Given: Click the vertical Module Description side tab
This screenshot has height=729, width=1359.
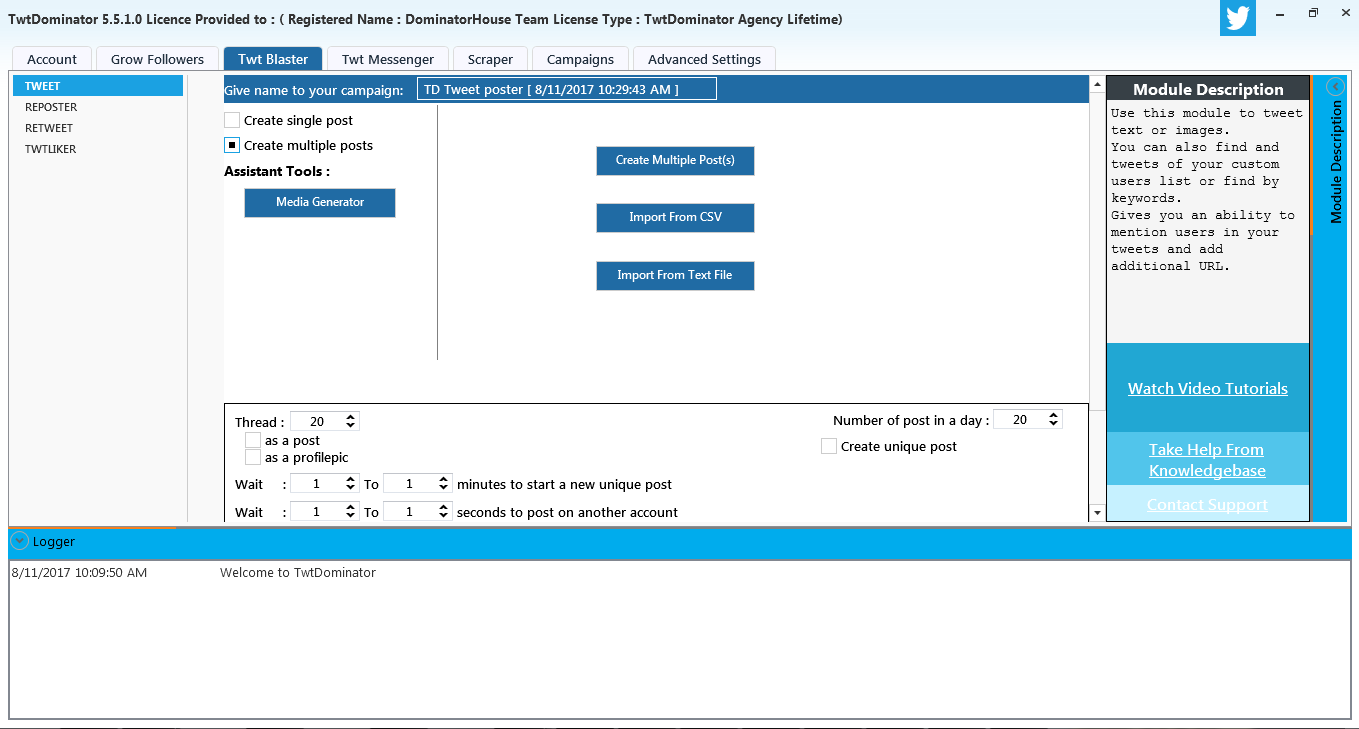Looking at the screenshot, I should tap(1336, 162).
